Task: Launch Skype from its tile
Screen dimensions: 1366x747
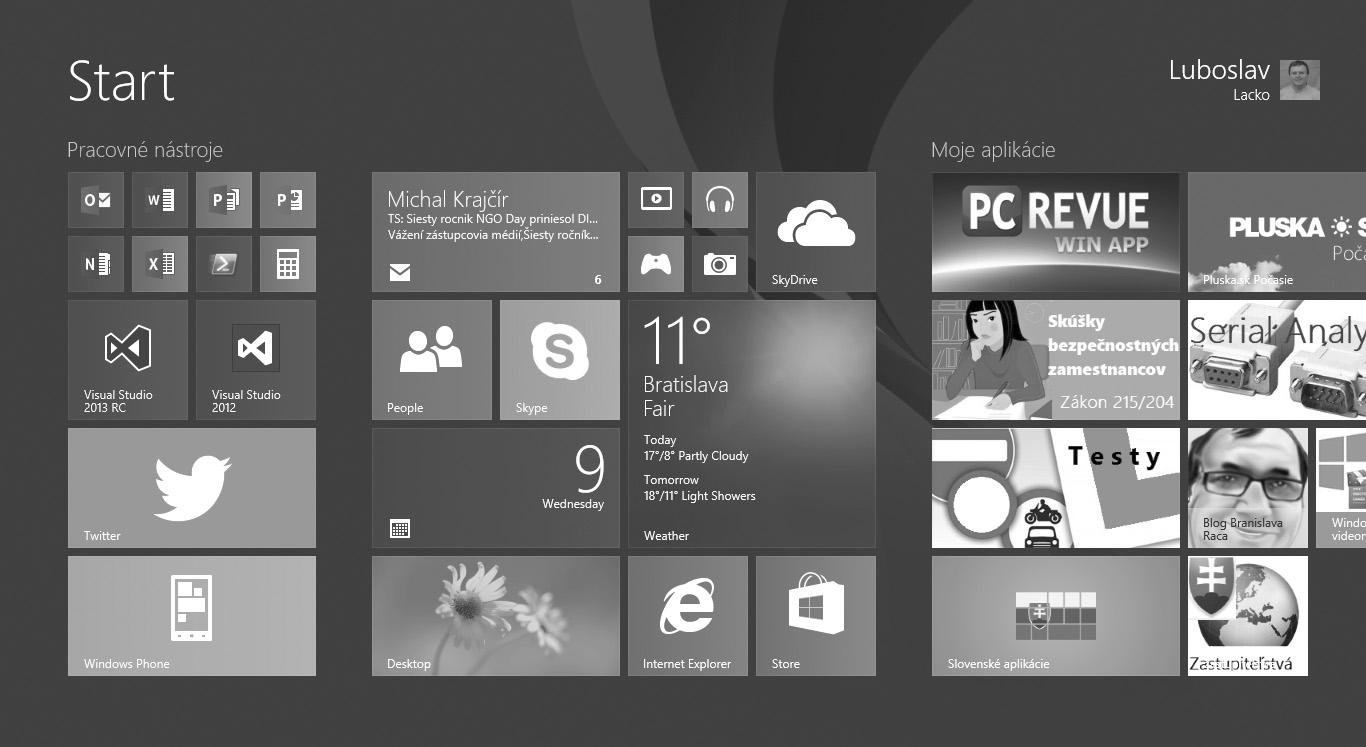Action: (560, 360)
